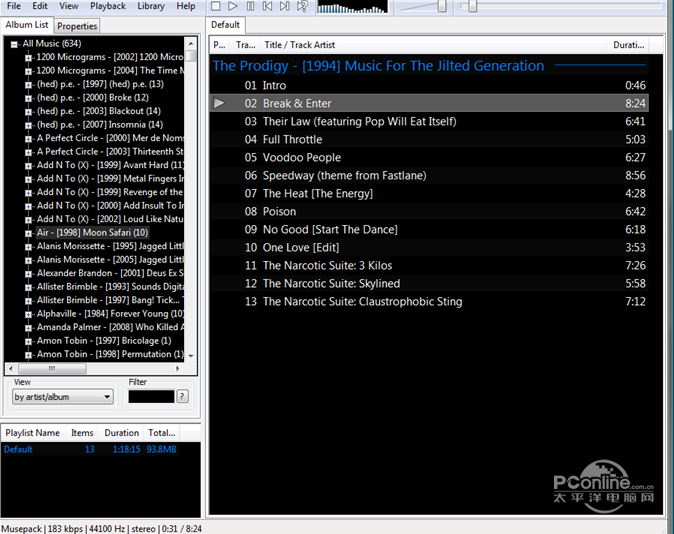674x534 pixels.
Task: Select Alanis Morissette [1995] Jagged Little album
Action: click(110, 246)
